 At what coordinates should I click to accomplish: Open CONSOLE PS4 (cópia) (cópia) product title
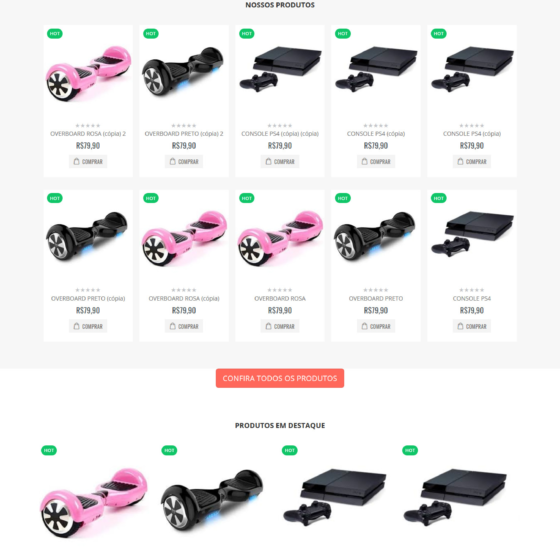tap(280, 134)
